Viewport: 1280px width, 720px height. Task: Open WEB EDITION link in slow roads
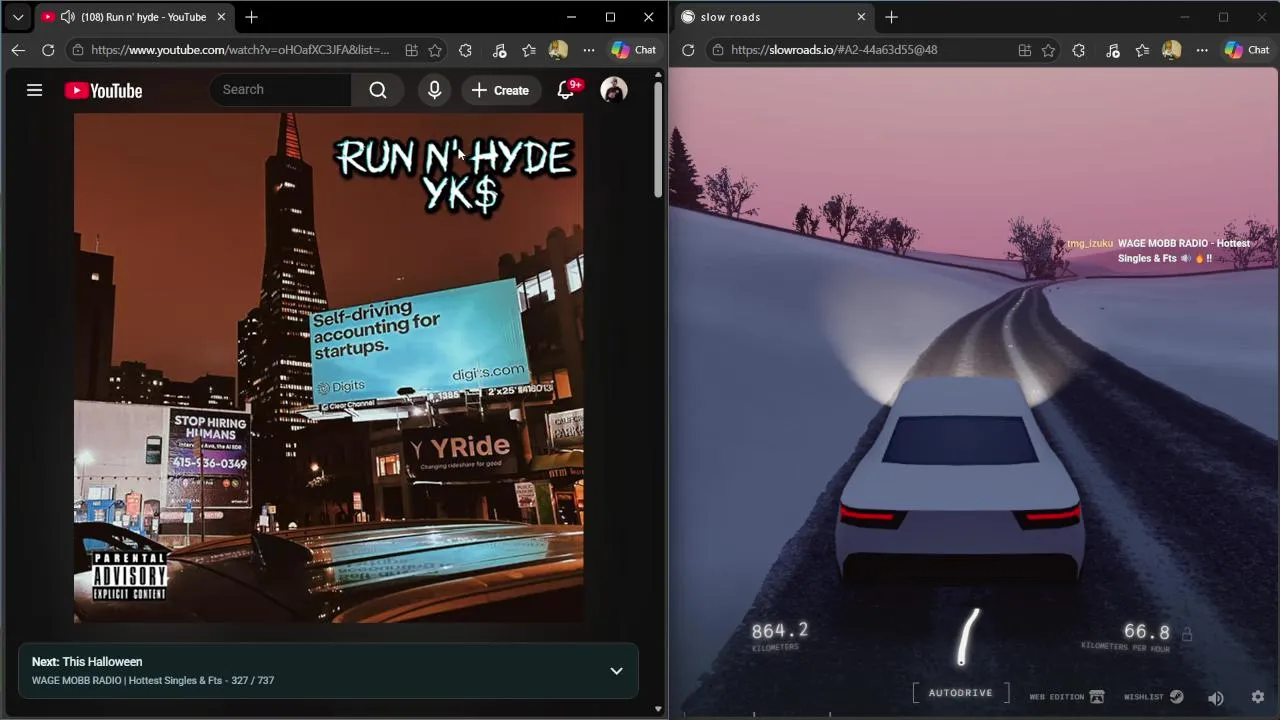click(x=1066, y=697)
